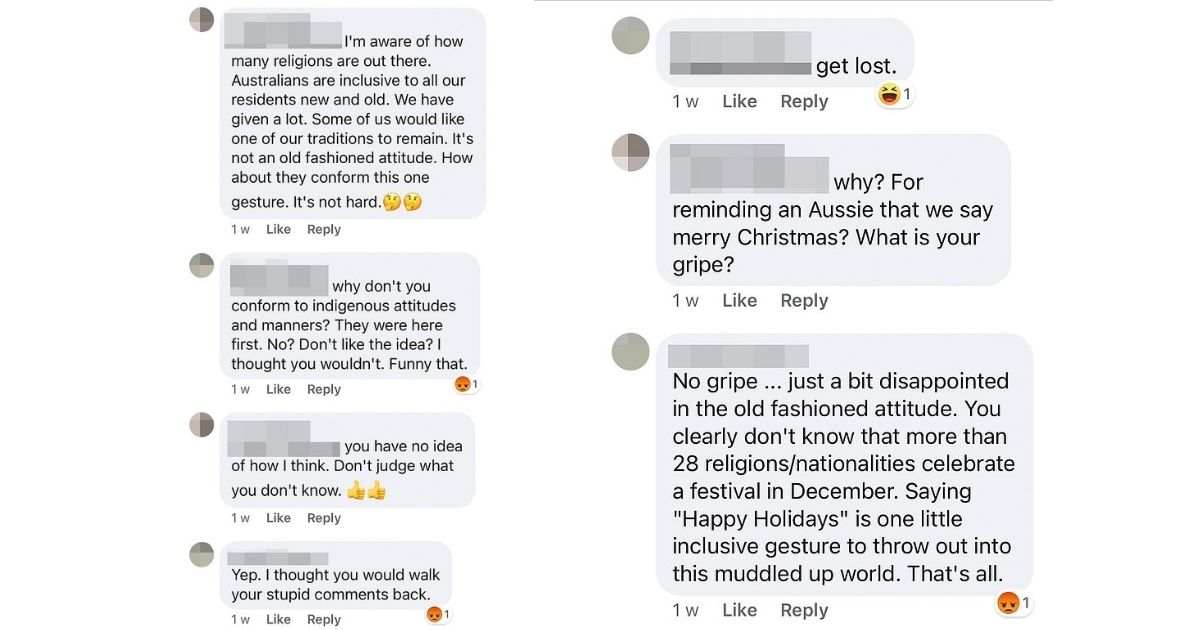Reply to the indigenous attitudes comment
1200x630 pixels.
tap(324, 389)
